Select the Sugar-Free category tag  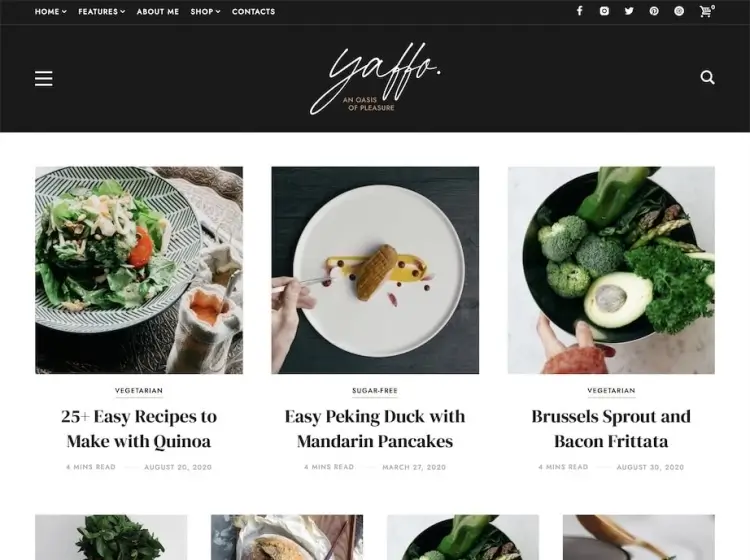tap(375, 391)
